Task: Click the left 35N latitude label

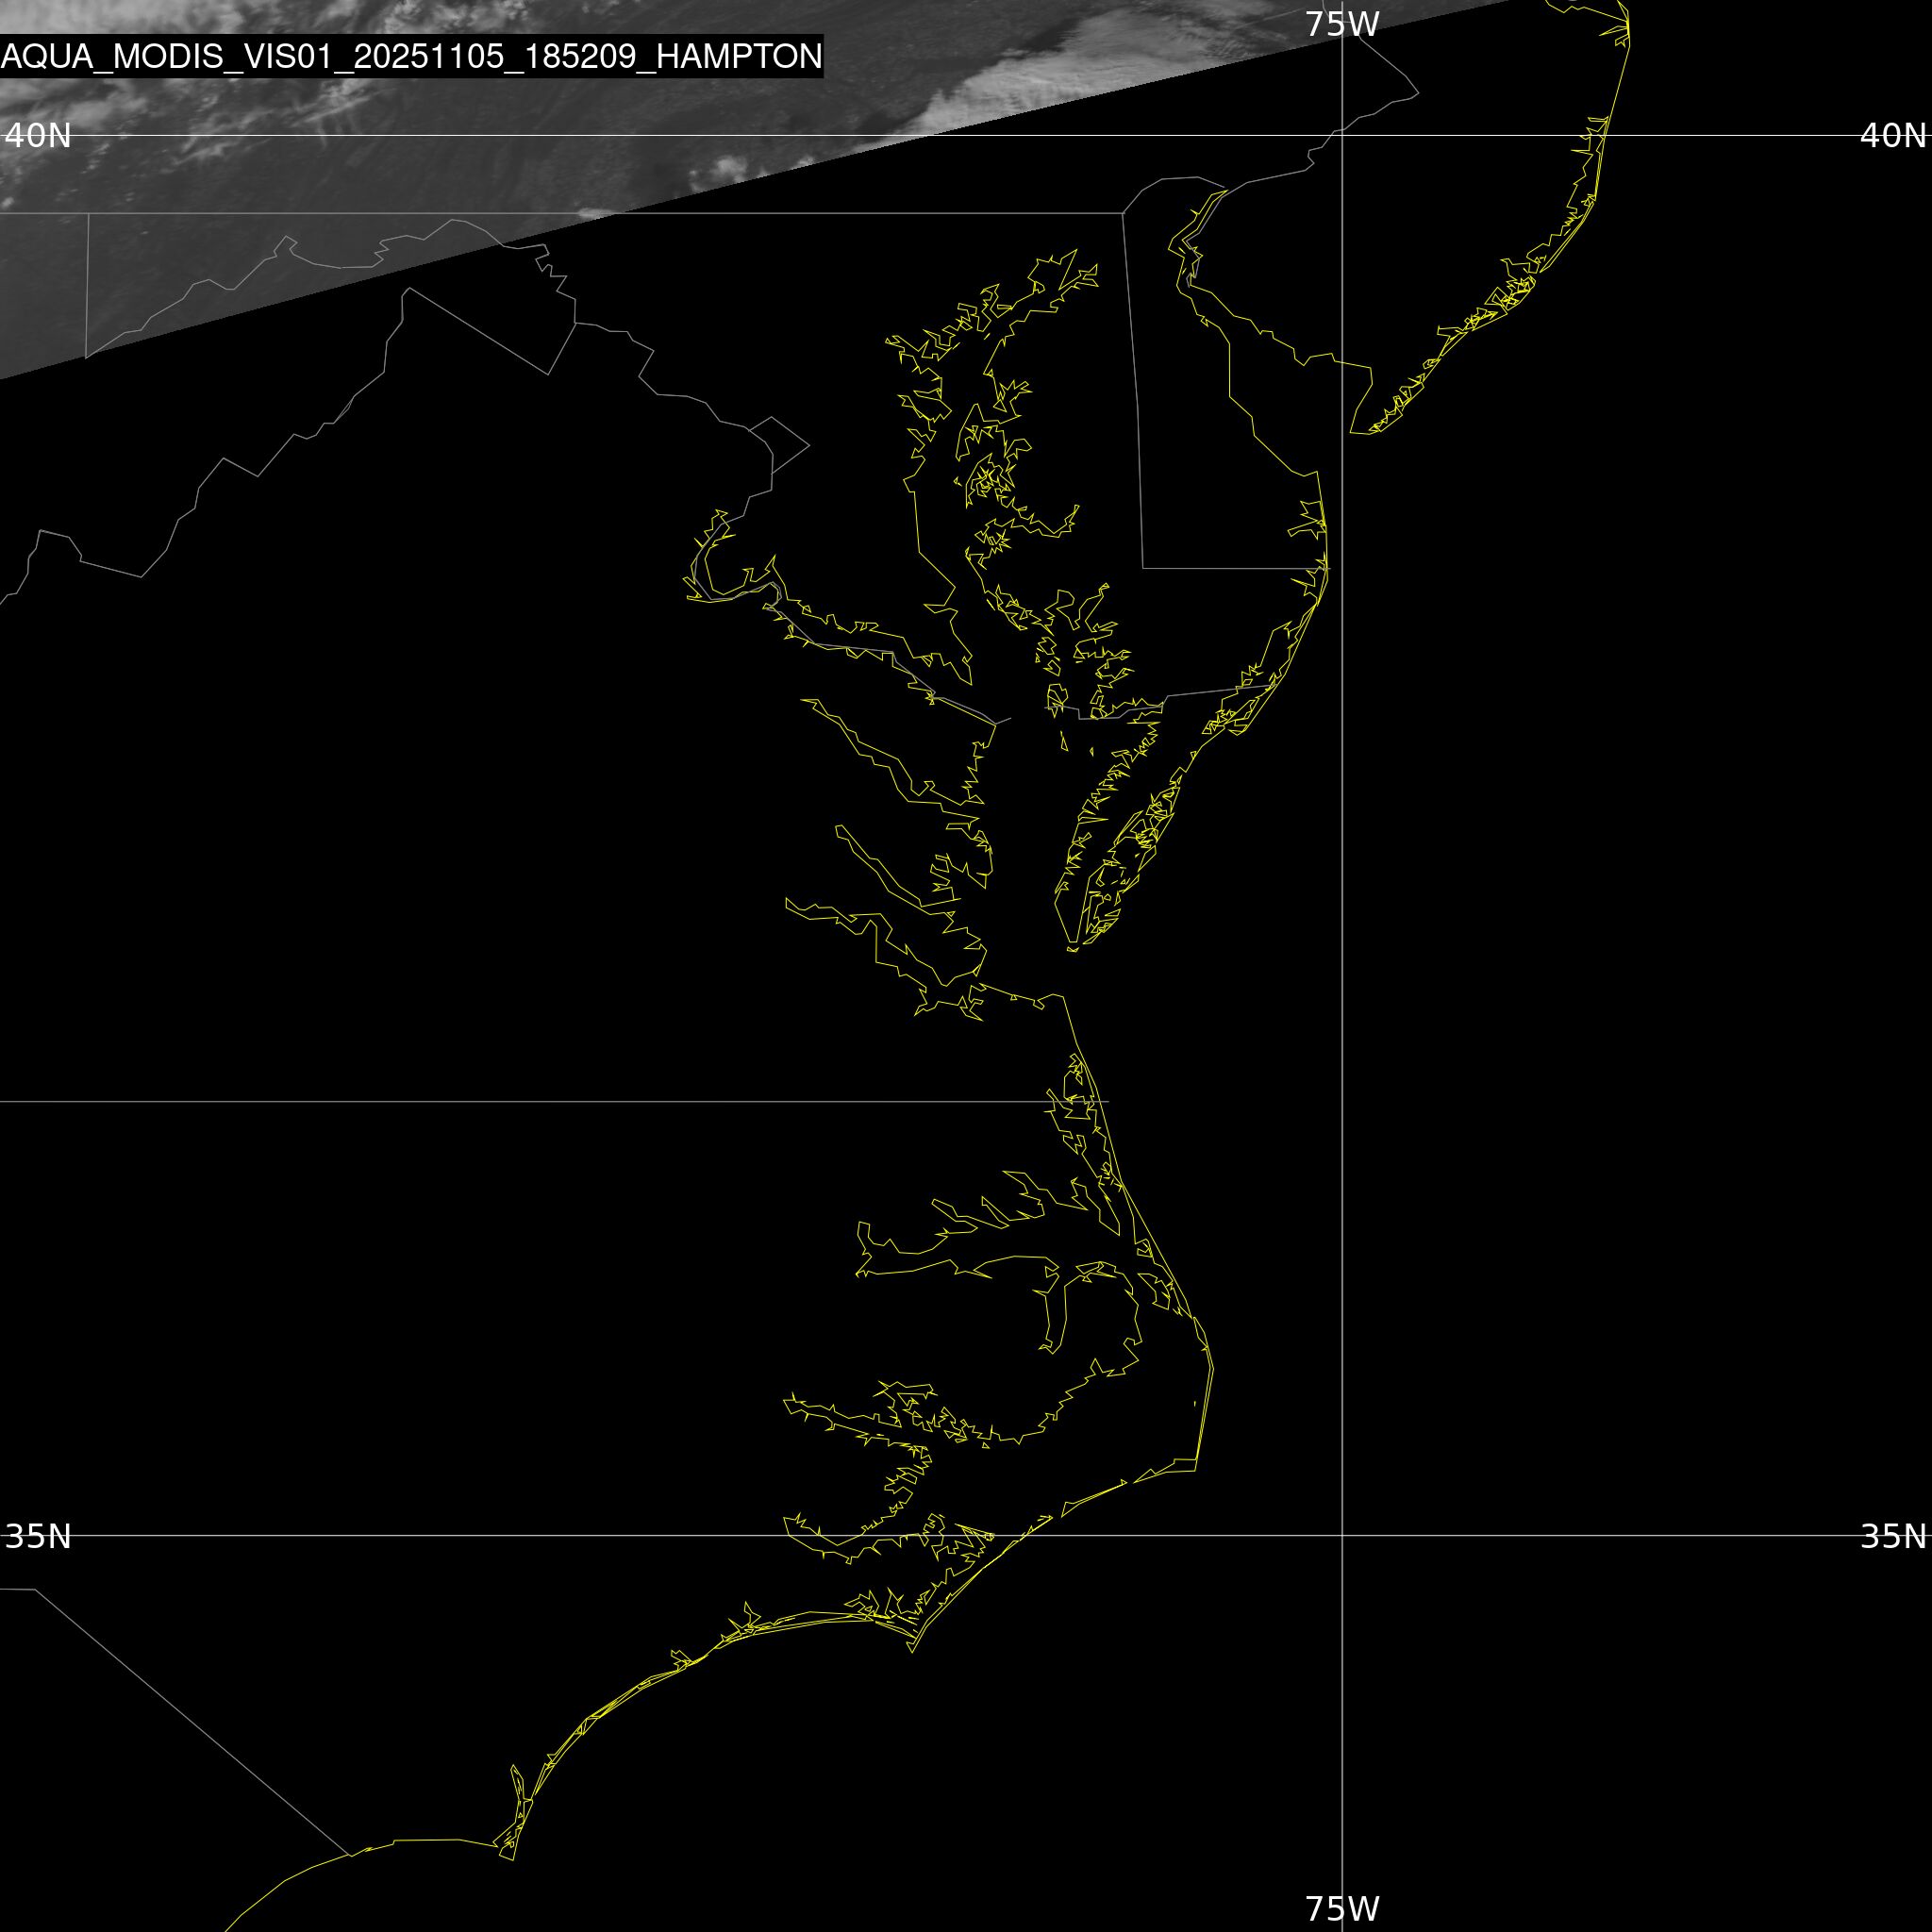Action: pos(38,1536)
